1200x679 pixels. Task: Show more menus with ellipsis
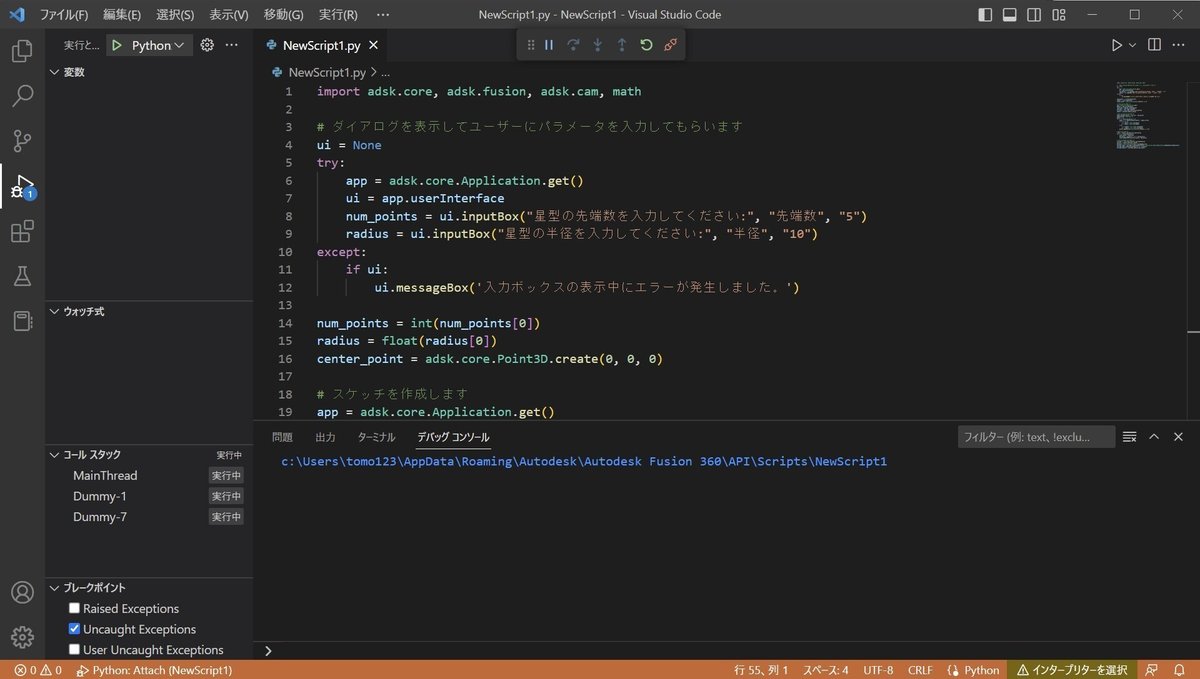point(383,15)
